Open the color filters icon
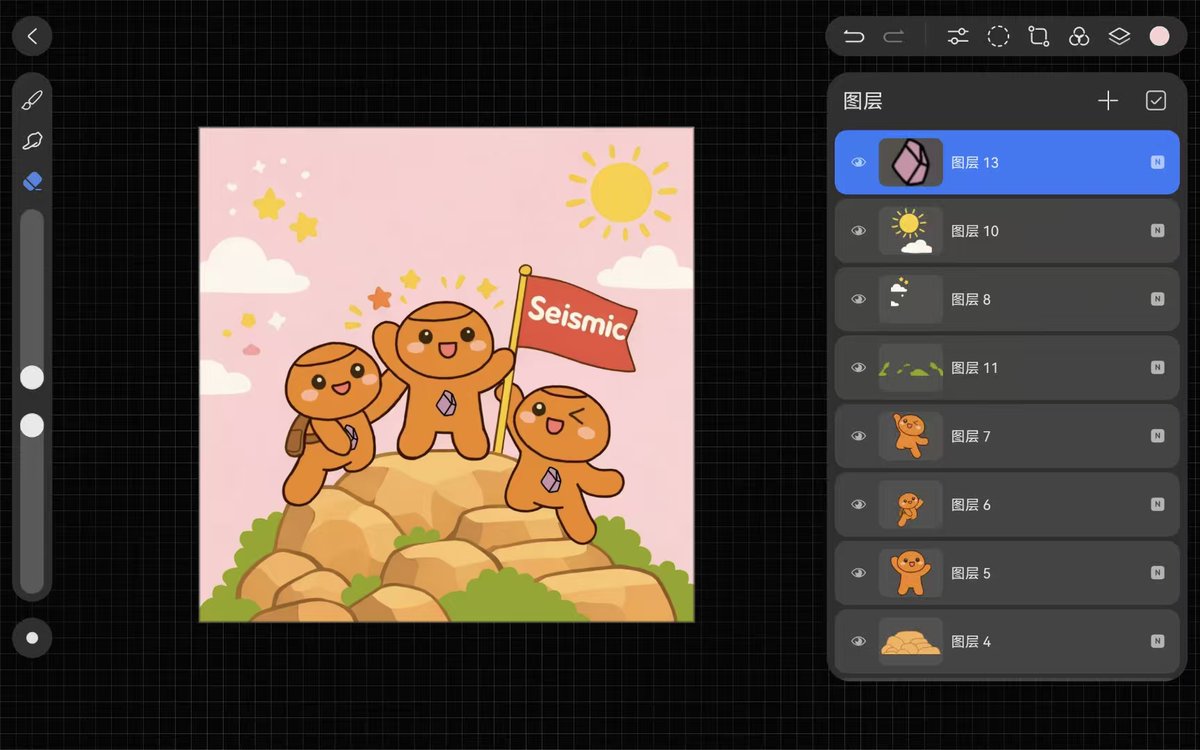This screenshot has width=1200, height=750. (1079, 37)
